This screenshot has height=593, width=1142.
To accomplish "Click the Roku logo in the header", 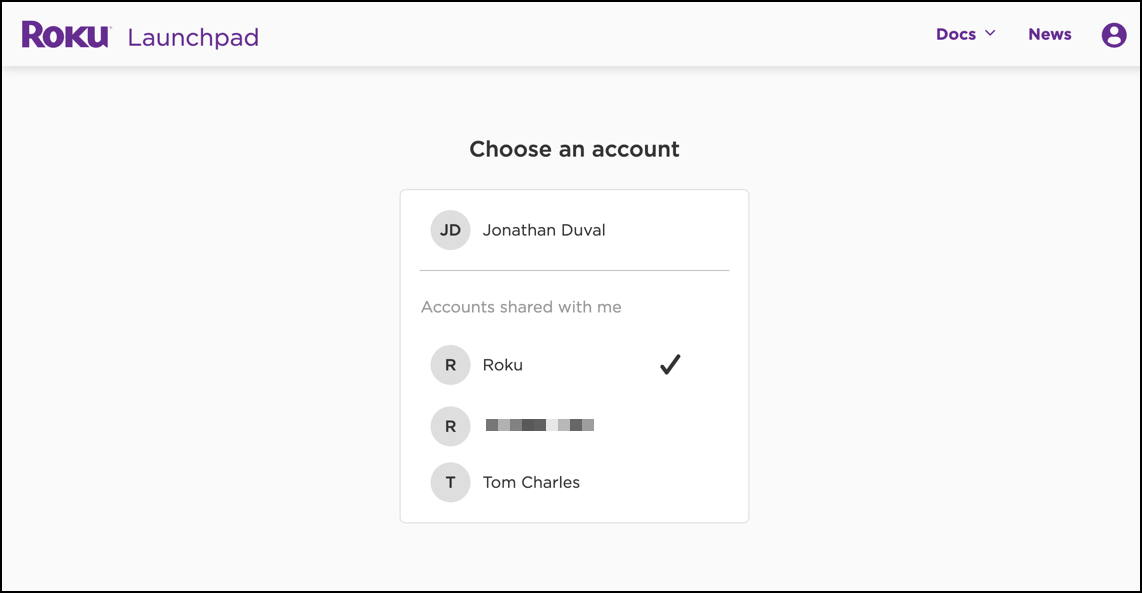I will [66, 35].
